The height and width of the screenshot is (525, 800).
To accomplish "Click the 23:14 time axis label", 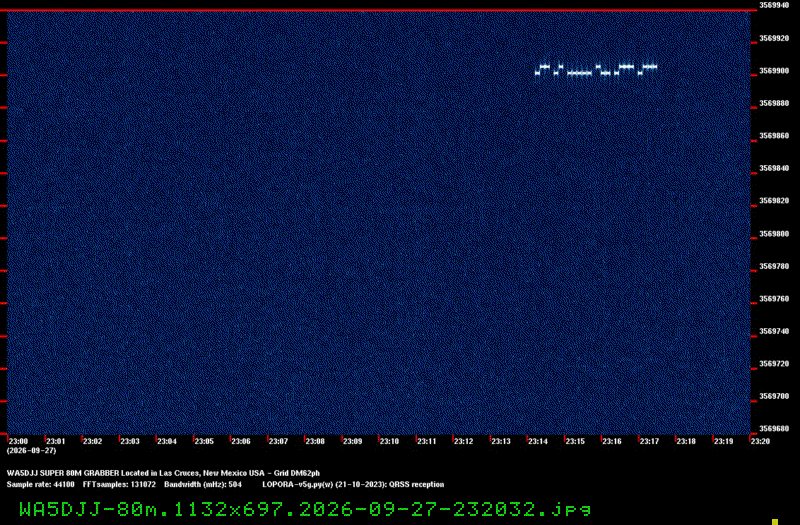I will [538, 441].
